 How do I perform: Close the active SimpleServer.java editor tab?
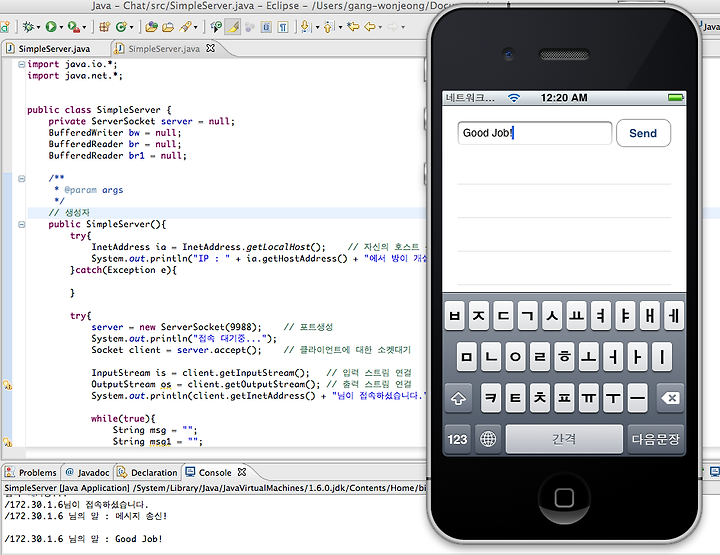click(210, 48)
